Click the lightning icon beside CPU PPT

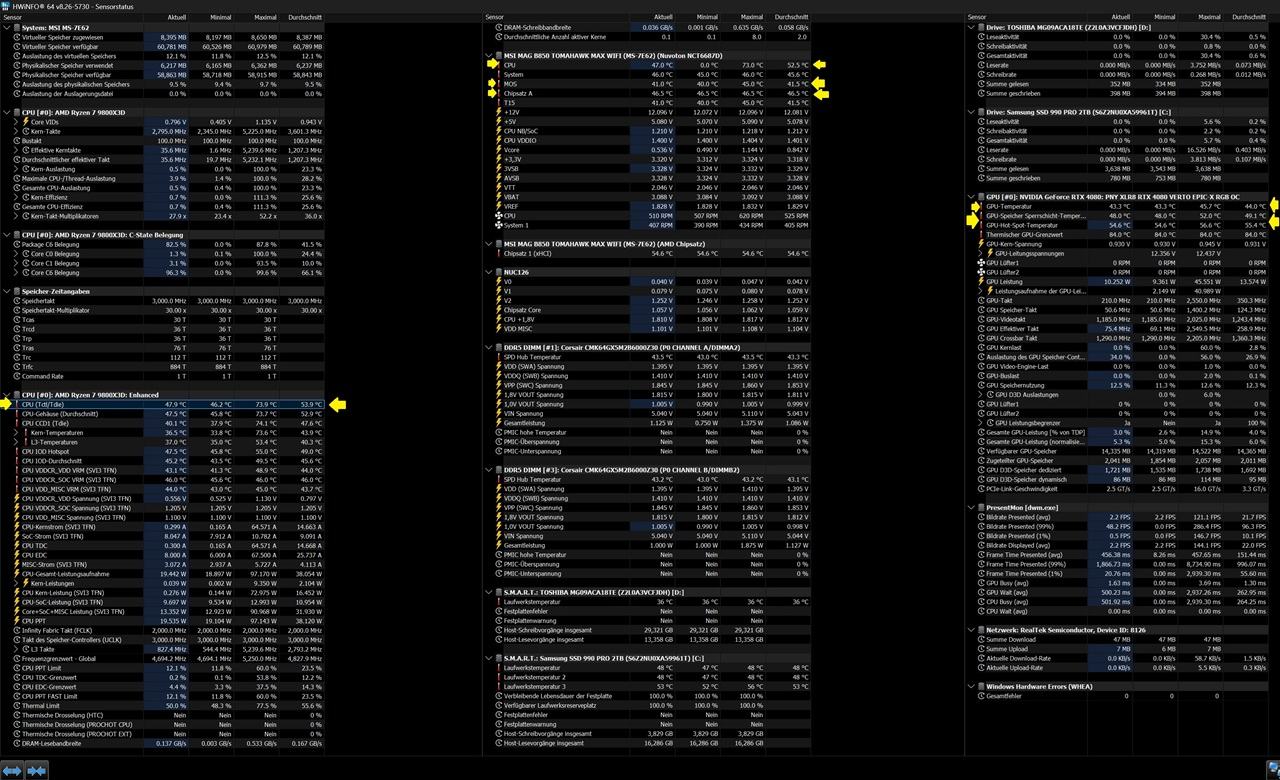pos(16,621)
